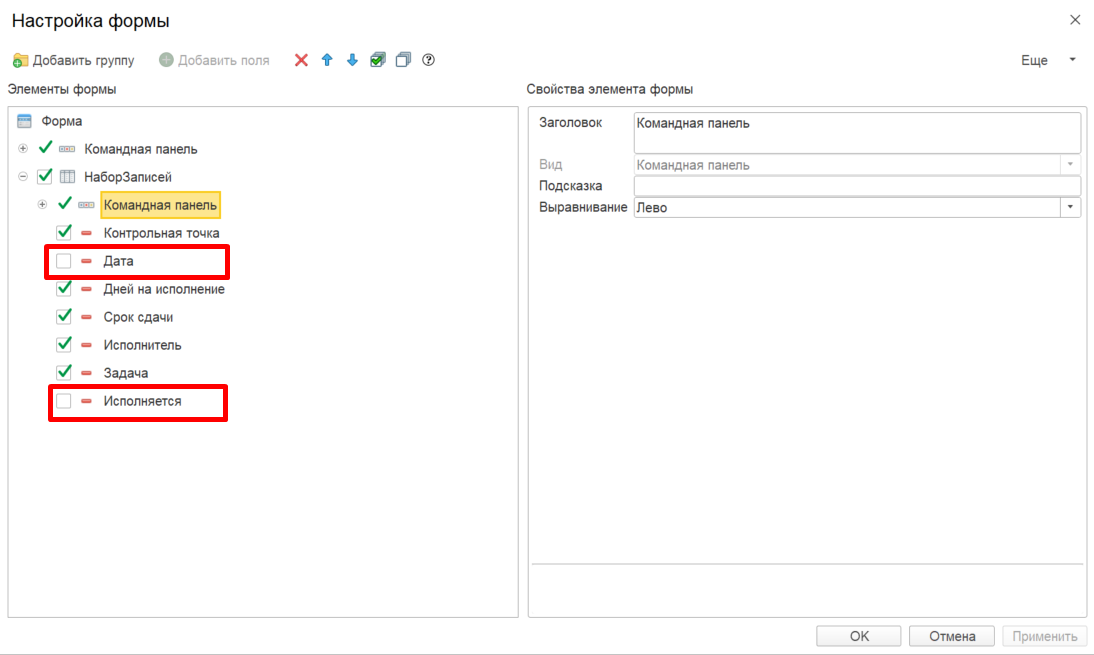Select the Форма root tree item
The height and width of the screenshot is (655, 1094).
coord(61,121)
